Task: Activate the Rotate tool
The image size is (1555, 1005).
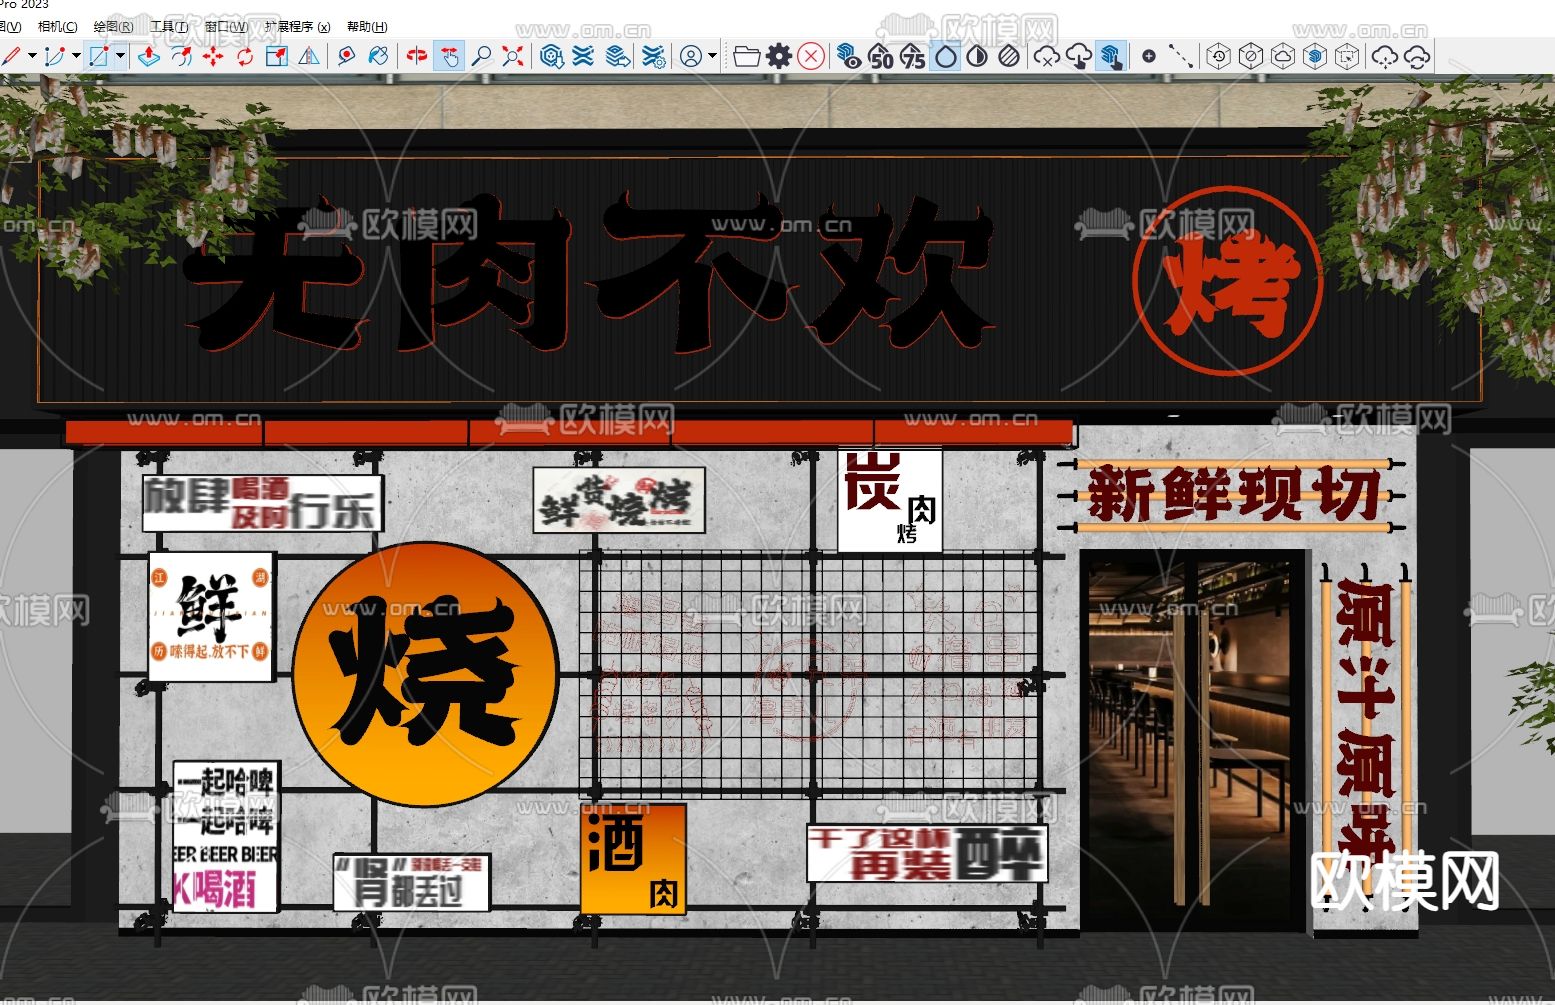Action: pyautogui.click(x=243, y=57)
